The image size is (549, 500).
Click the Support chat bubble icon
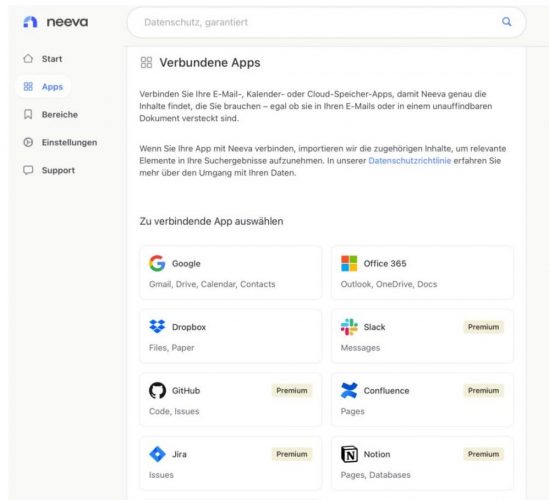pos(28,170)
